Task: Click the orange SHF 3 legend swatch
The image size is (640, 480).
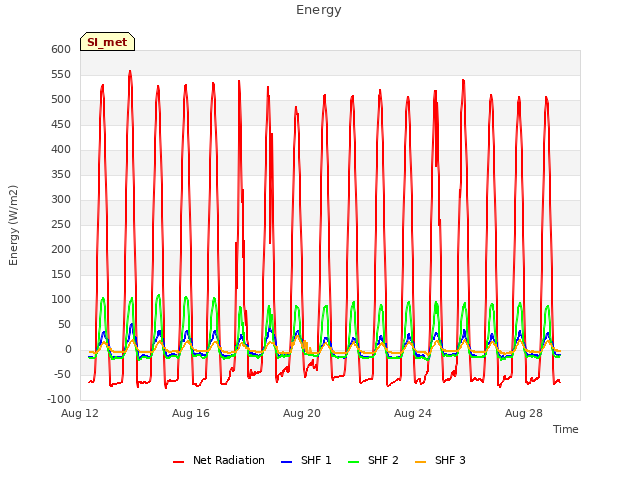Action: click(x=420, y=462)
